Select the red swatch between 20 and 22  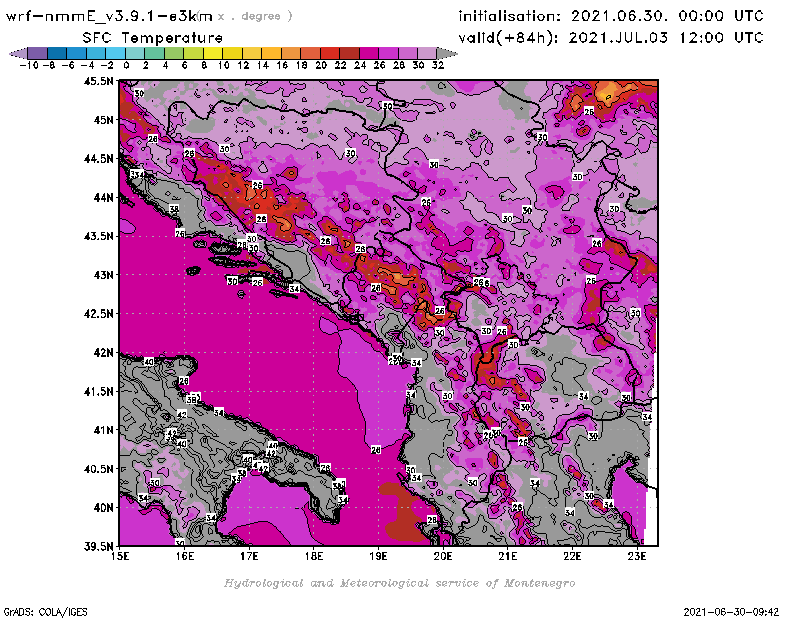click(x=330, y=53)
